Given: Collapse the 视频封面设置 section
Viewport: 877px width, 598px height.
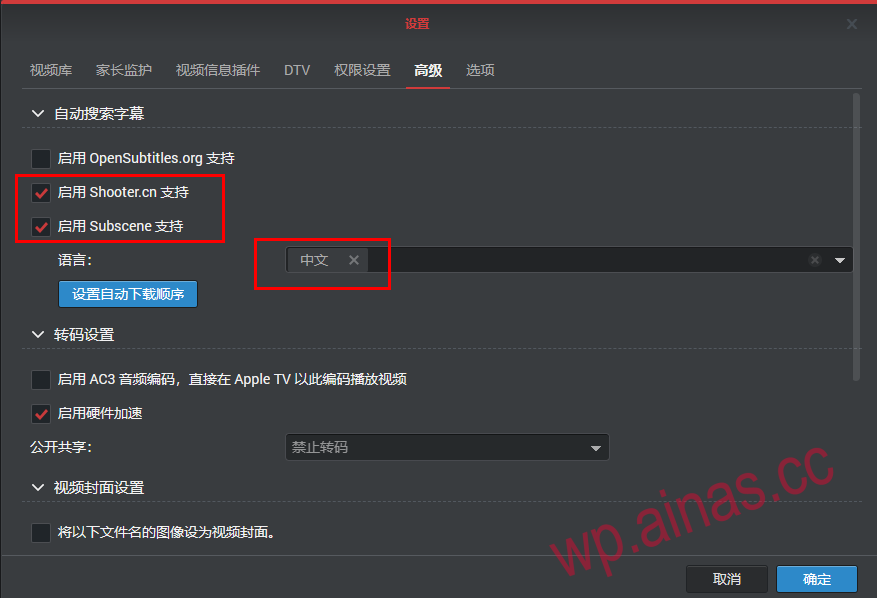Looking at the screenshot, I should 37,487.
